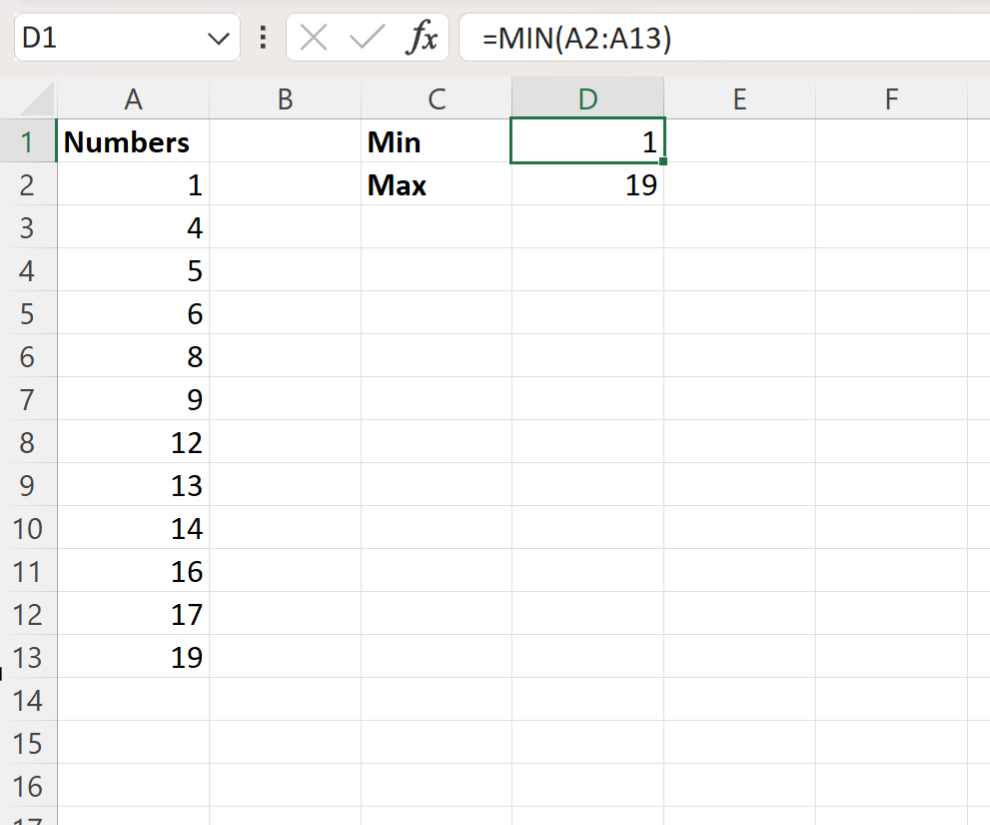The height and width of the screenshot is (825, 990).
Task: Select column D header
Action: [588, 99]
